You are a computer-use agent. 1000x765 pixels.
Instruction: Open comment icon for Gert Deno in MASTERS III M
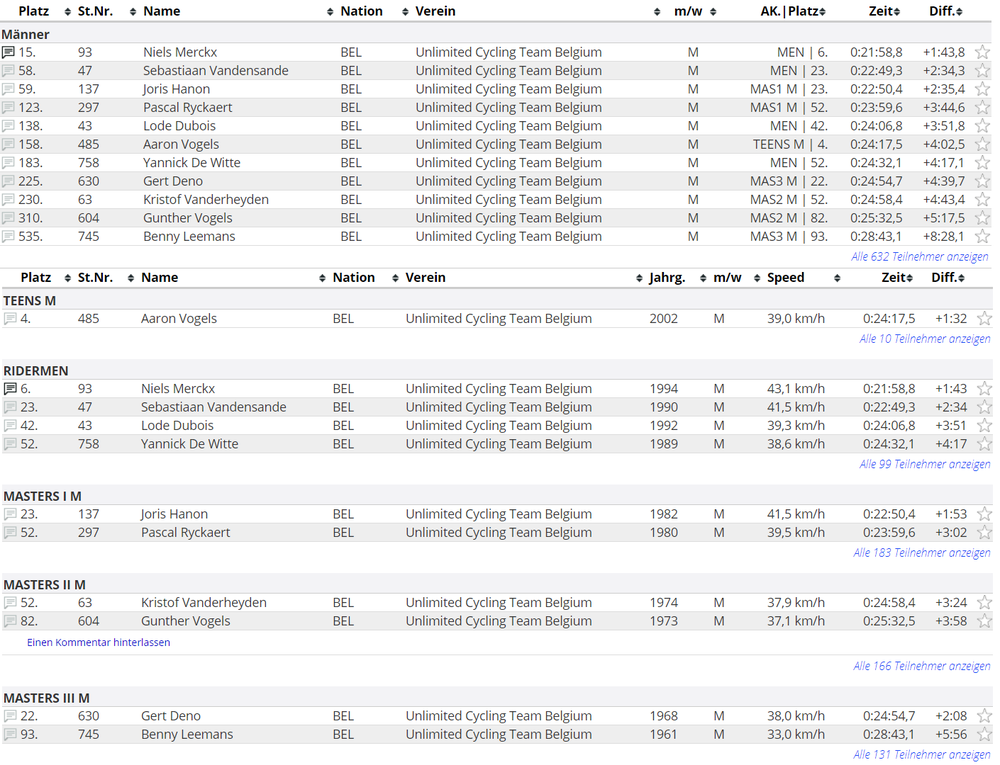[x=10, y=717]
